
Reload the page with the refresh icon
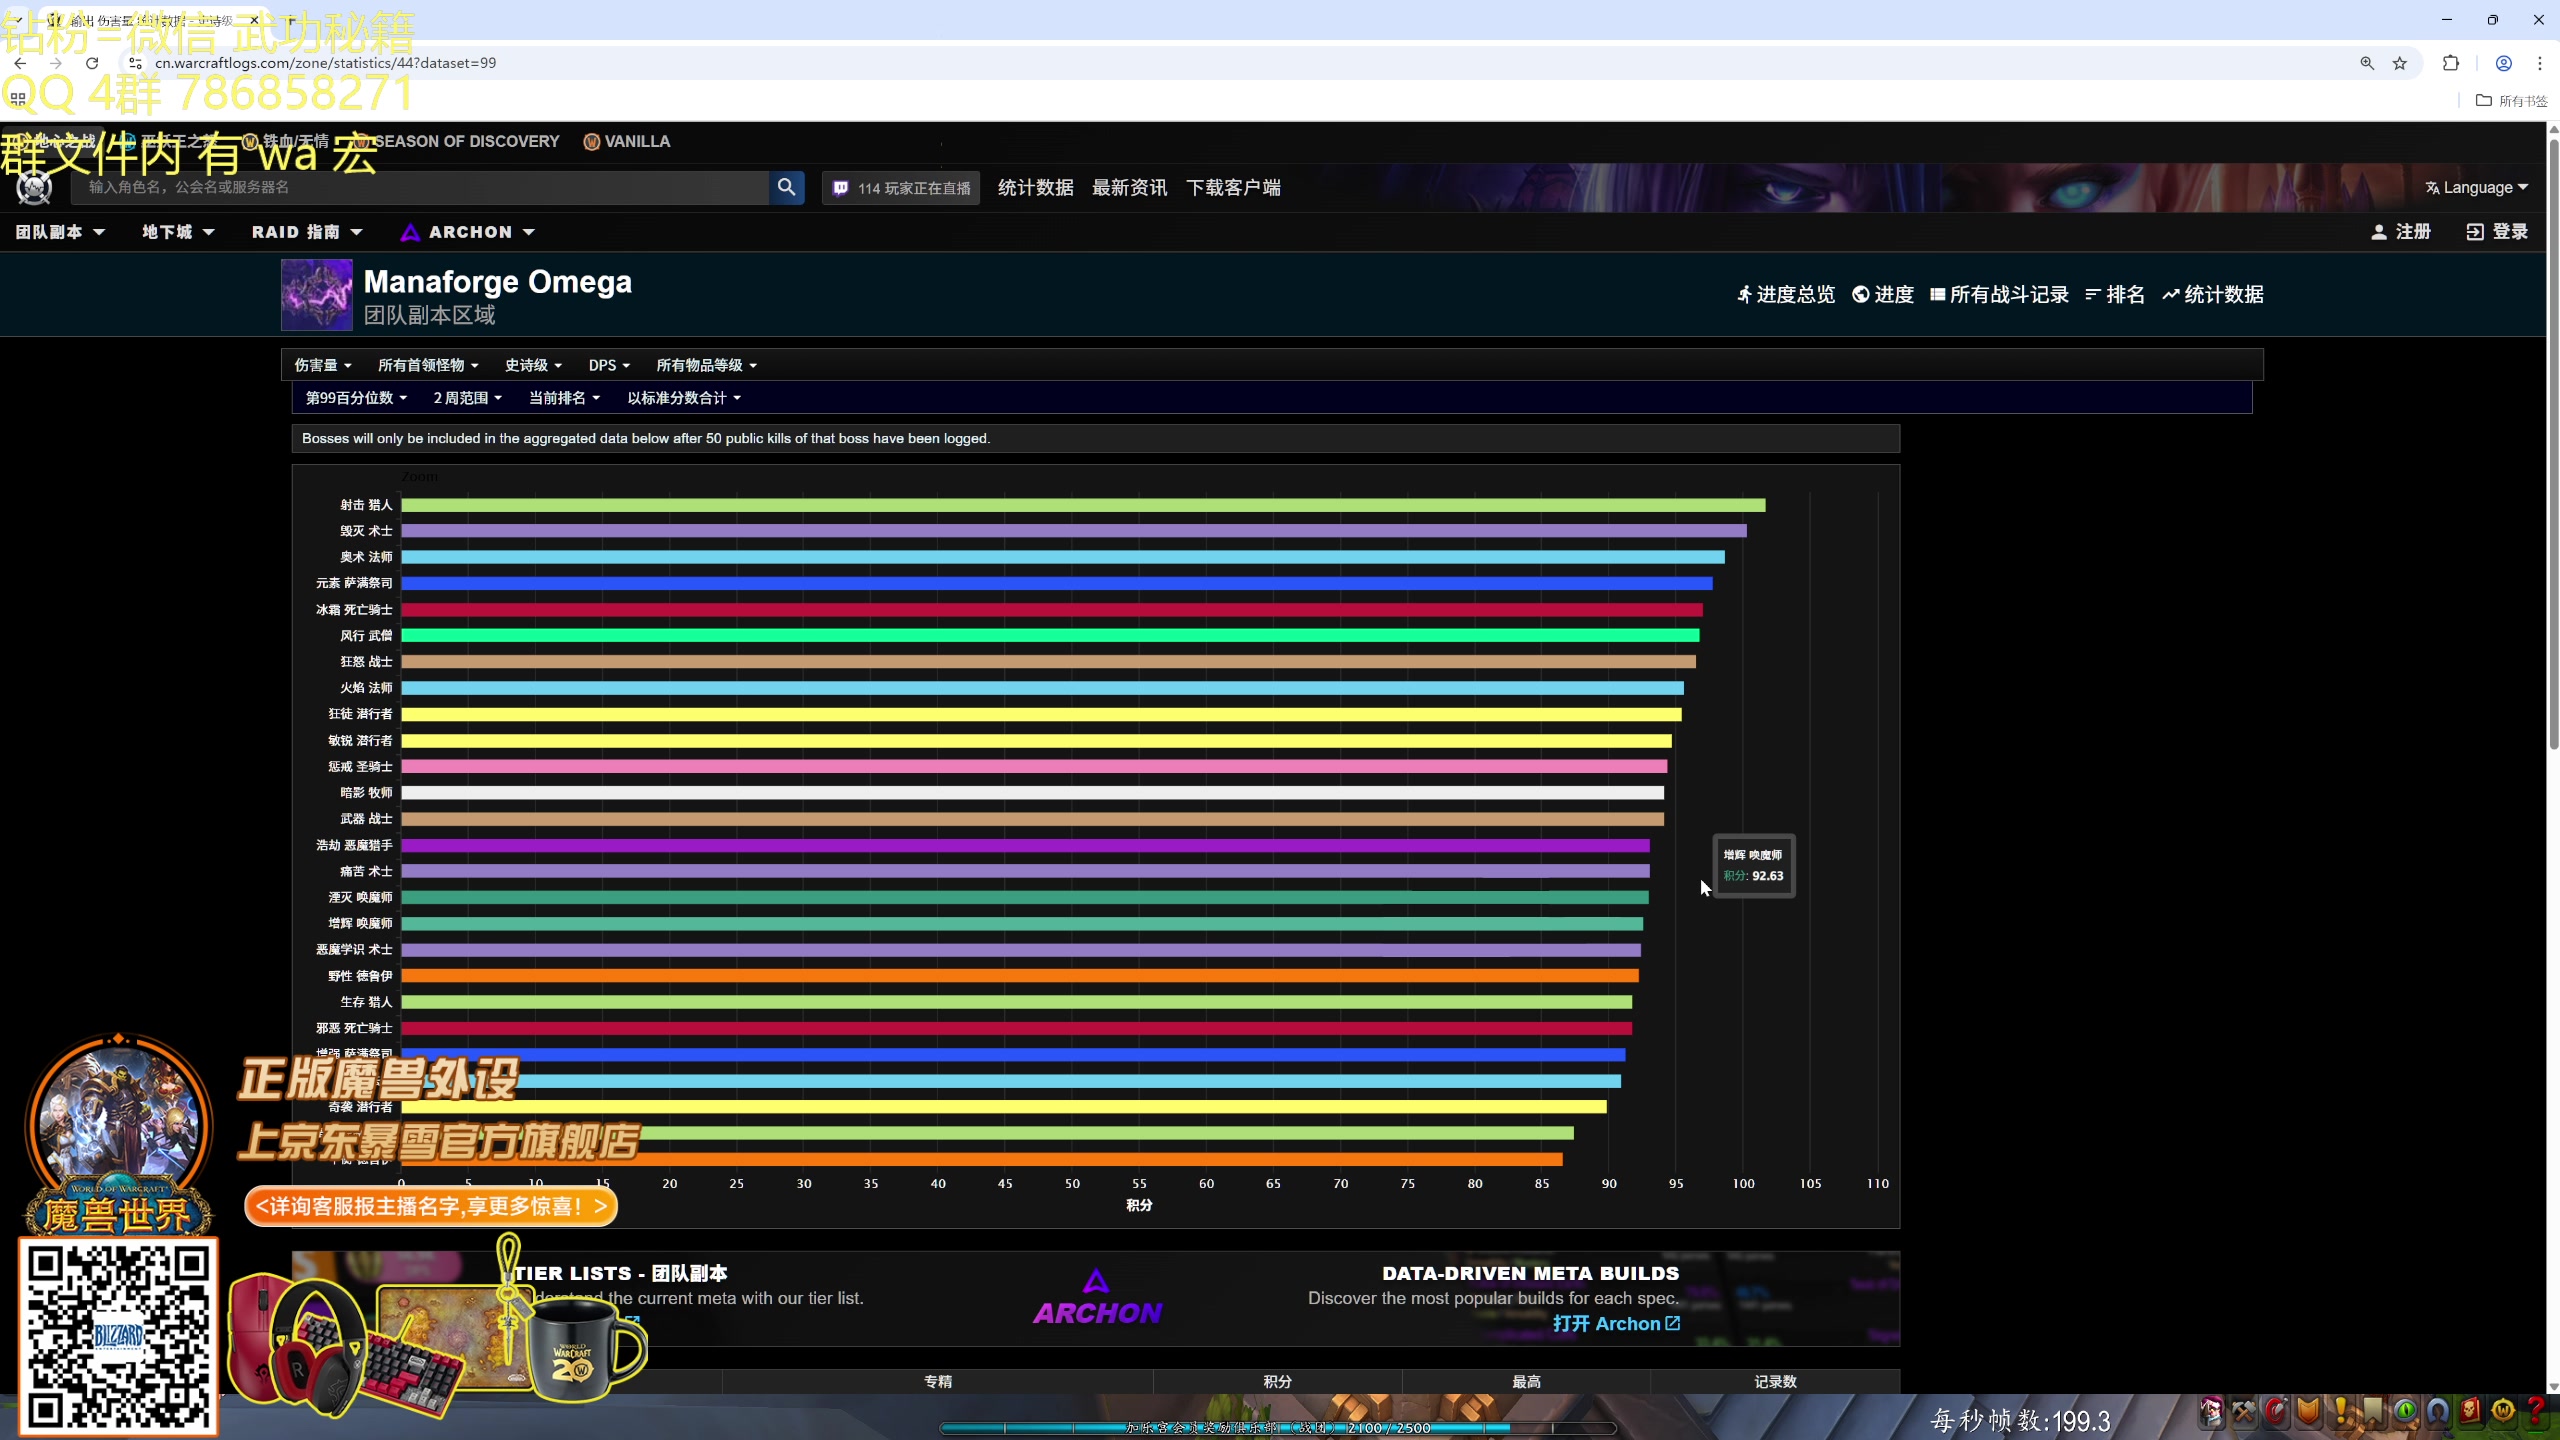(x=92, y=63)
